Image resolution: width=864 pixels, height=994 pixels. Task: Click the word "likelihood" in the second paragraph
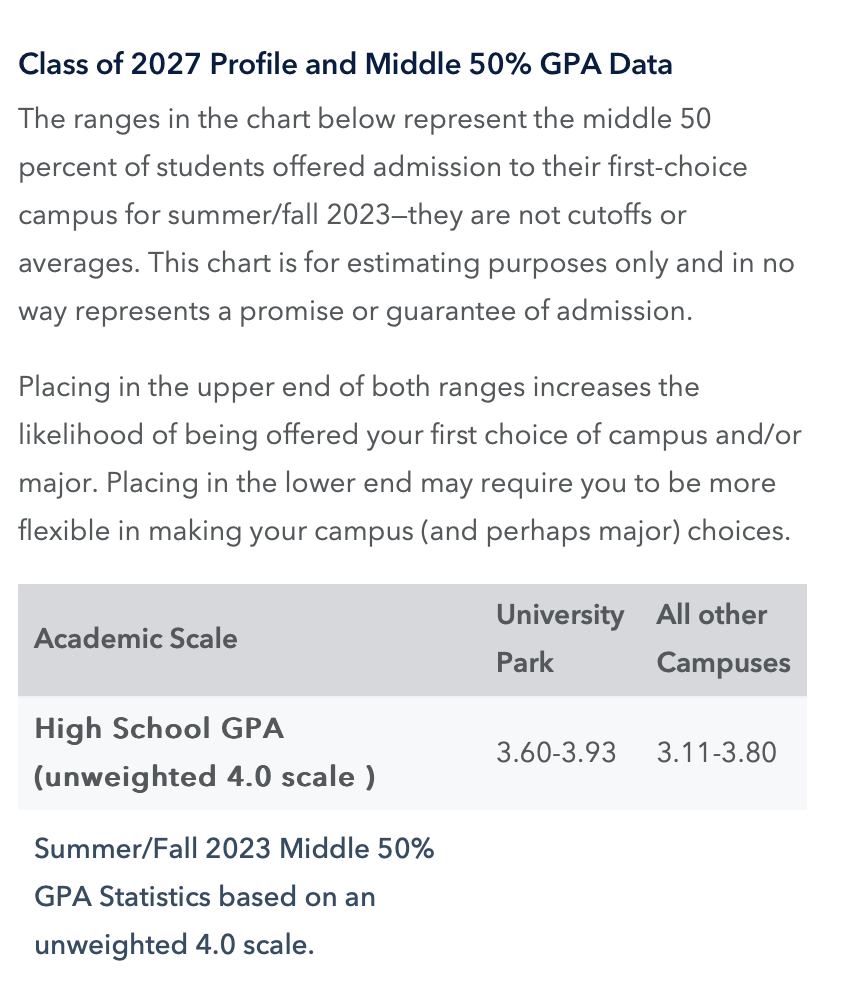click(x=77, y=435)
